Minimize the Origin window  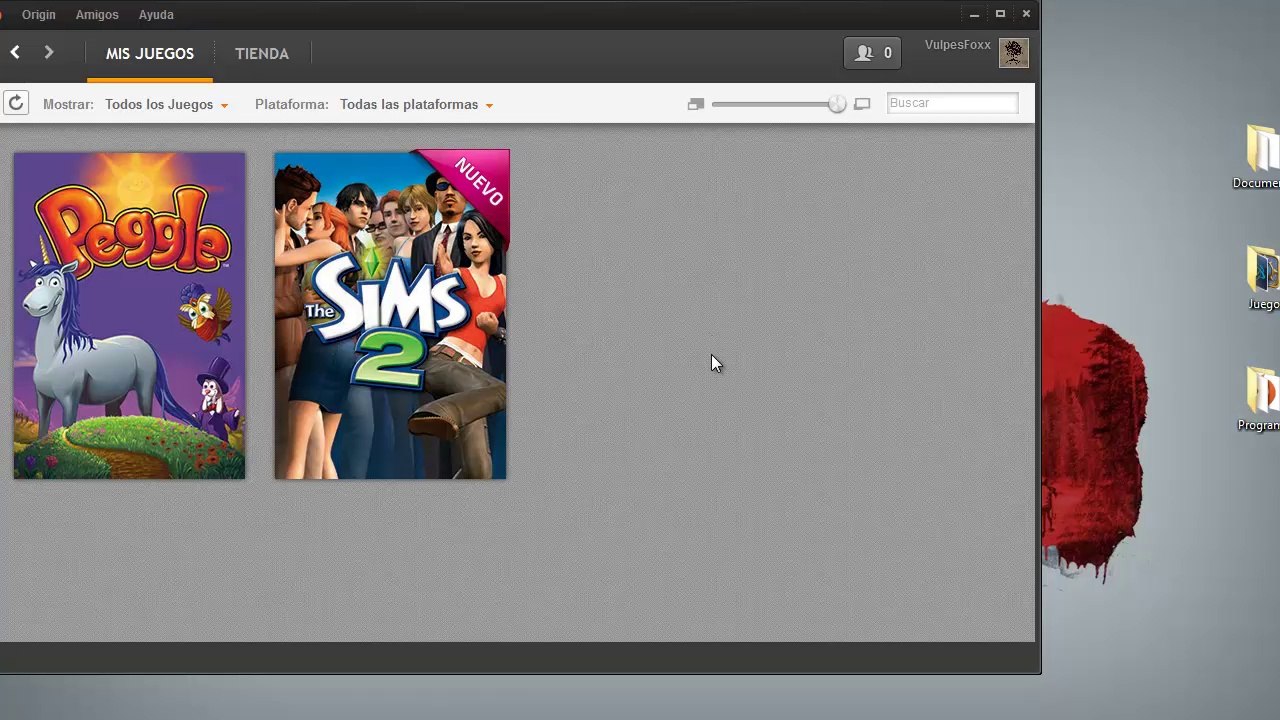(974, 14)
